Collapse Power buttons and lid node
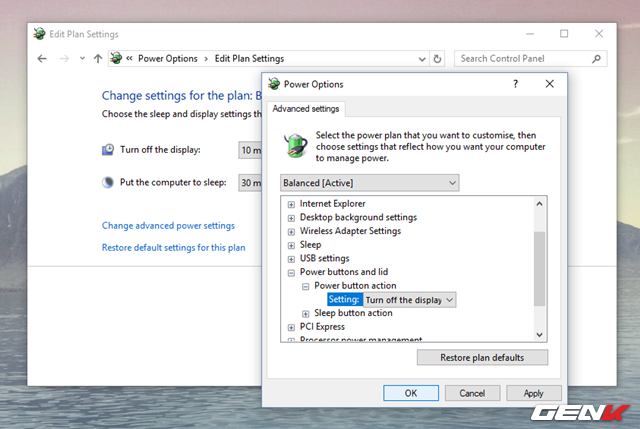The height and width of the screenshot is (429, 640). coord(291,273)
